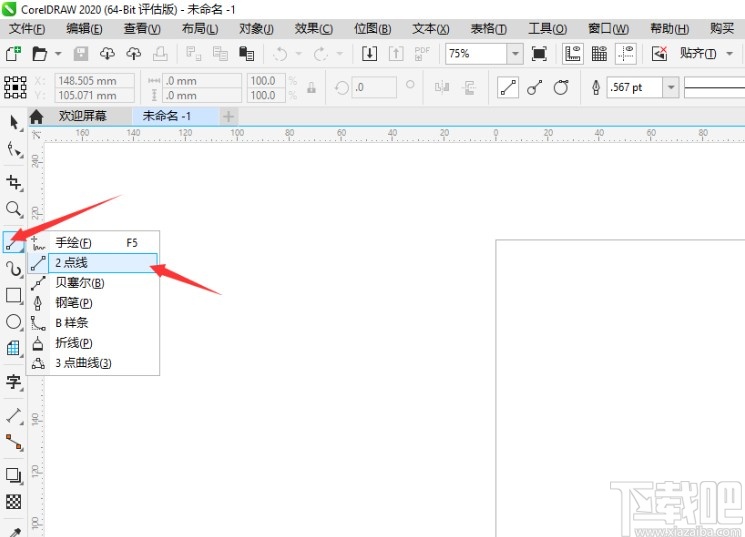Select the Zoom magnifier tool
Viewport: 745px width, 537px height.
tap(14, 209)
